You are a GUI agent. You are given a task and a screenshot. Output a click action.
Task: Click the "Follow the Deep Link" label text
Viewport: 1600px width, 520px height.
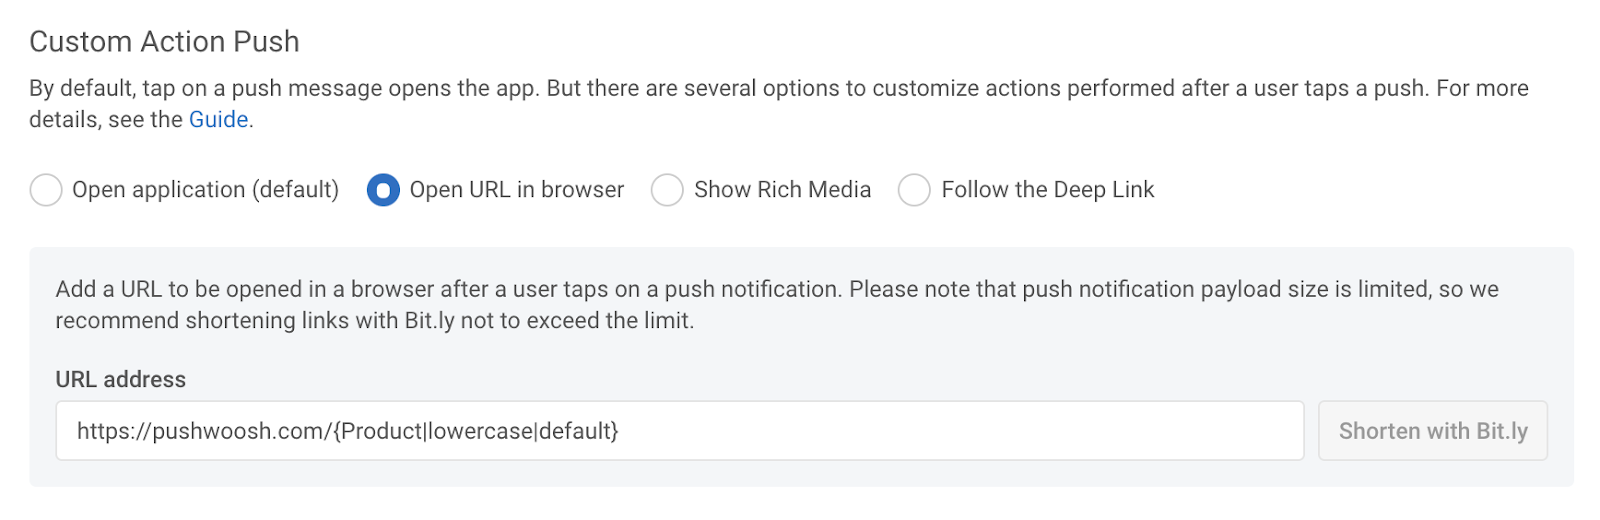1047,190
